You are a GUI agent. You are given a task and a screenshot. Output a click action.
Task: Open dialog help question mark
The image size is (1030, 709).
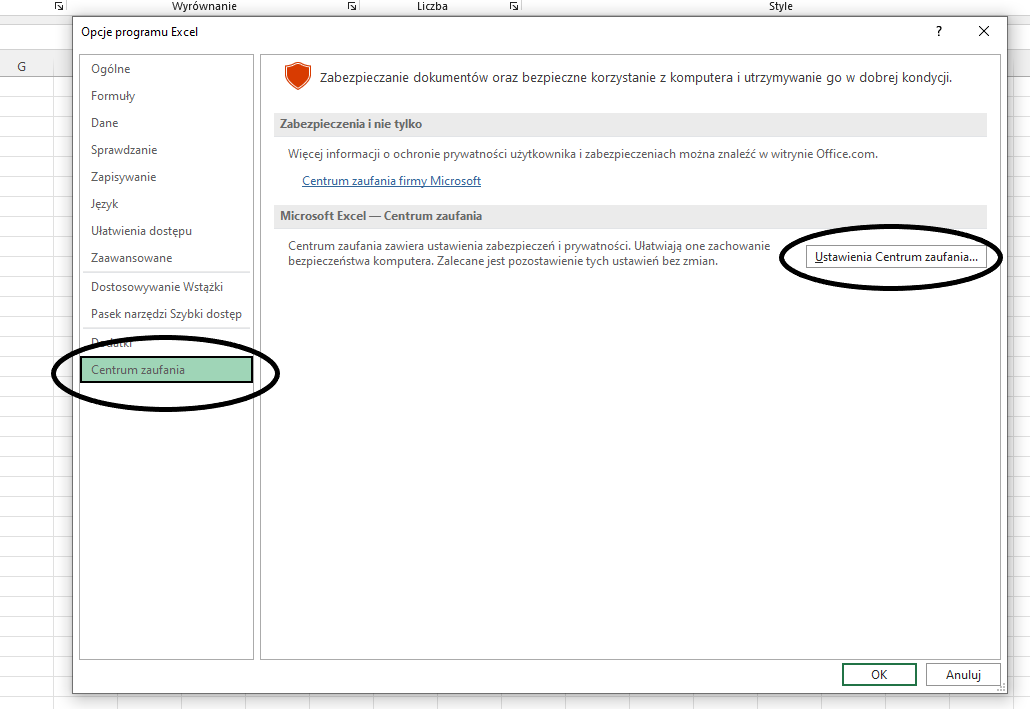(x=939, y=31)
